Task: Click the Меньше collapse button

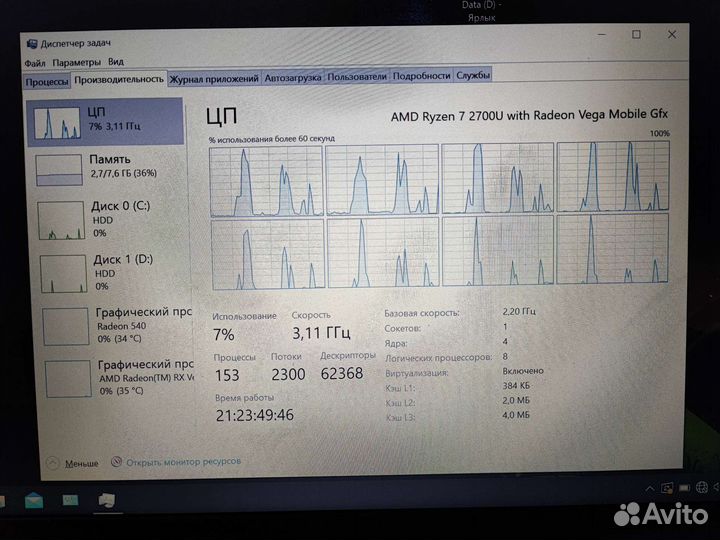Action: coord(73,463)
